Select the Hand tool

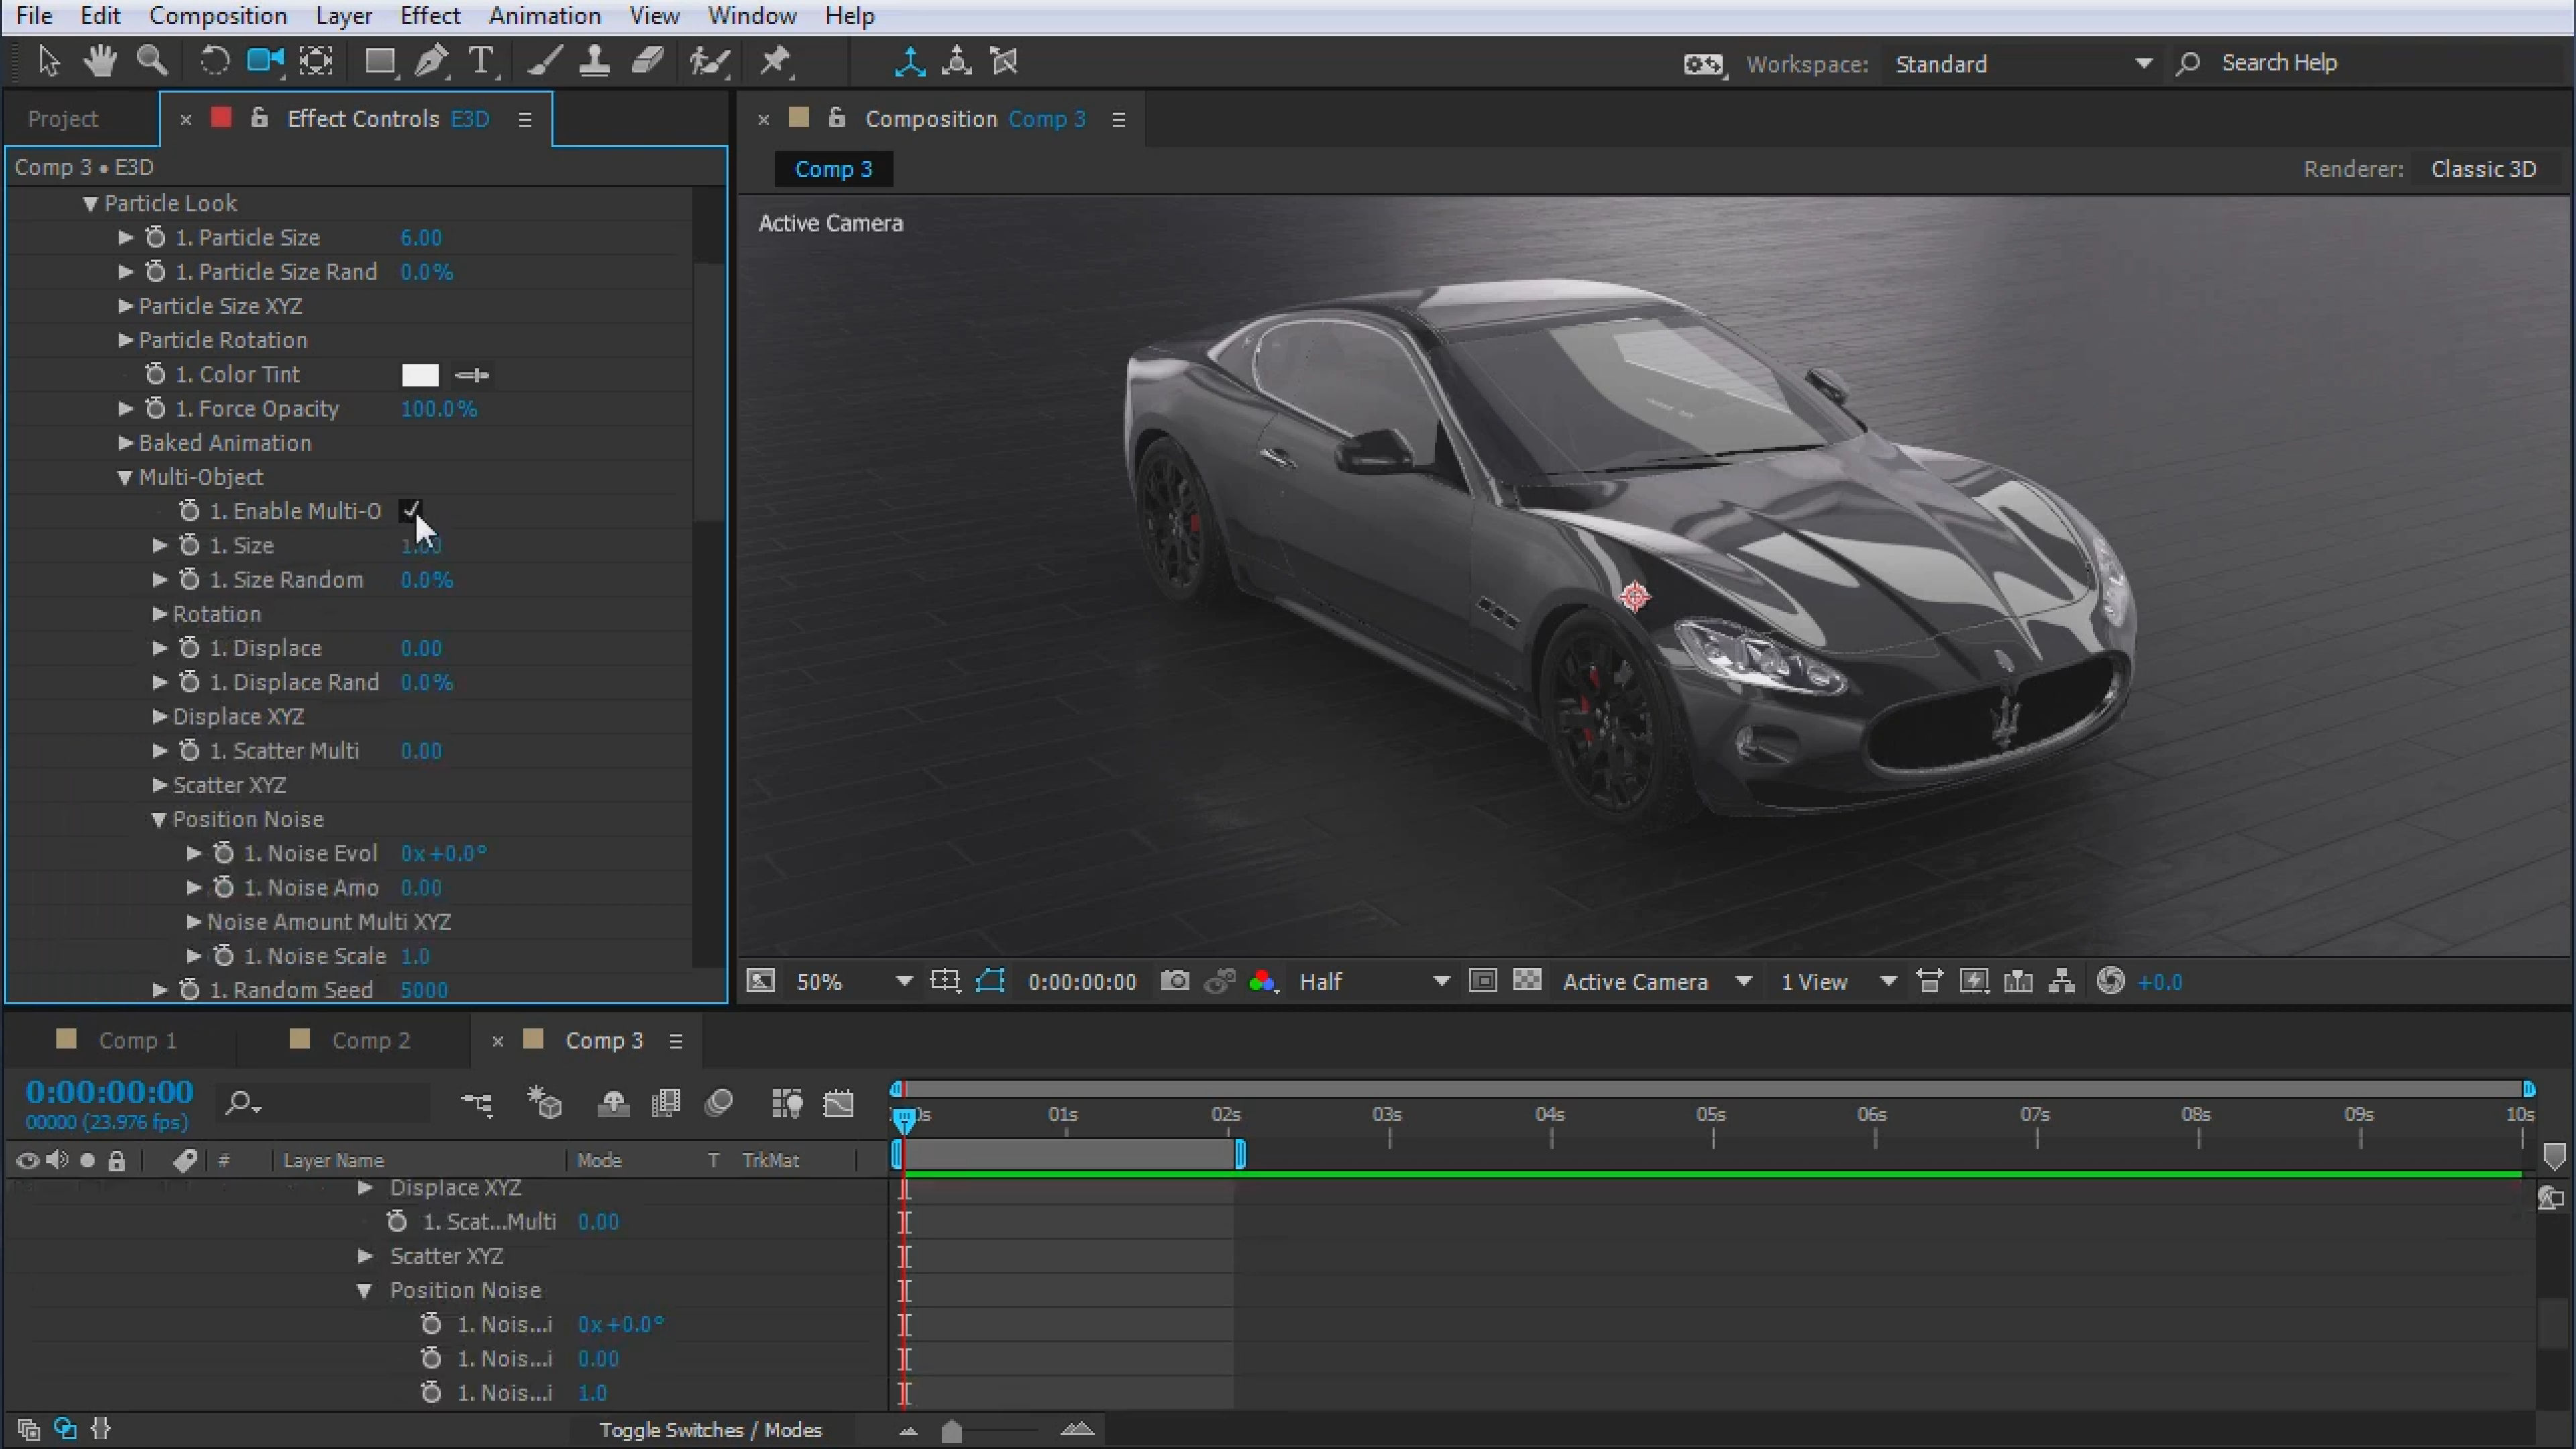pyautogui.click(x=100, y=62)
